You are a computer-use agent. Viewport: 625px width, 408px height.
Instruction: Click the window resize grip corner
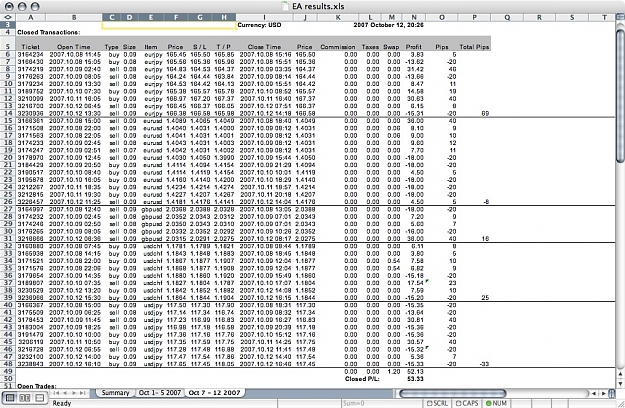click(620, 403)
